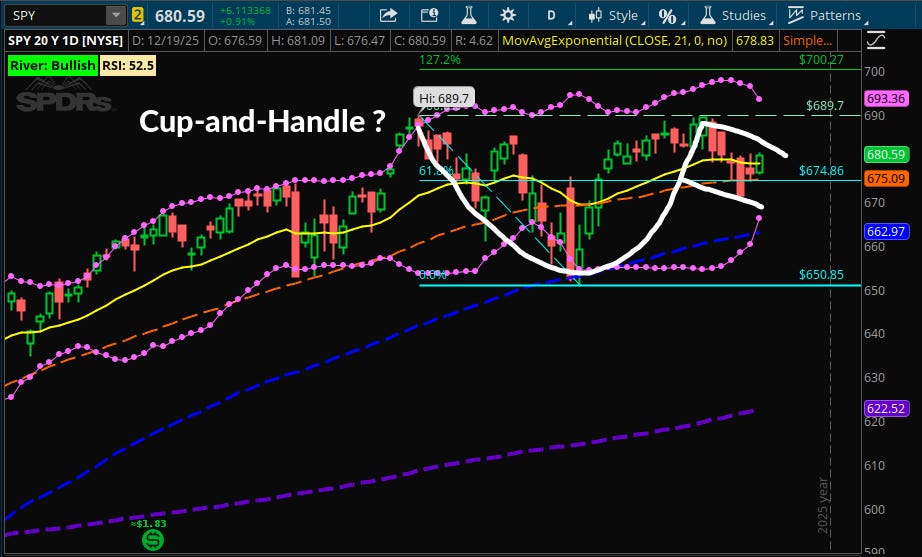Image resolution: width=922 pixels, height=557 pixels.
Task: Click the $700.27 Fibonacci level label
Action: 821,59
